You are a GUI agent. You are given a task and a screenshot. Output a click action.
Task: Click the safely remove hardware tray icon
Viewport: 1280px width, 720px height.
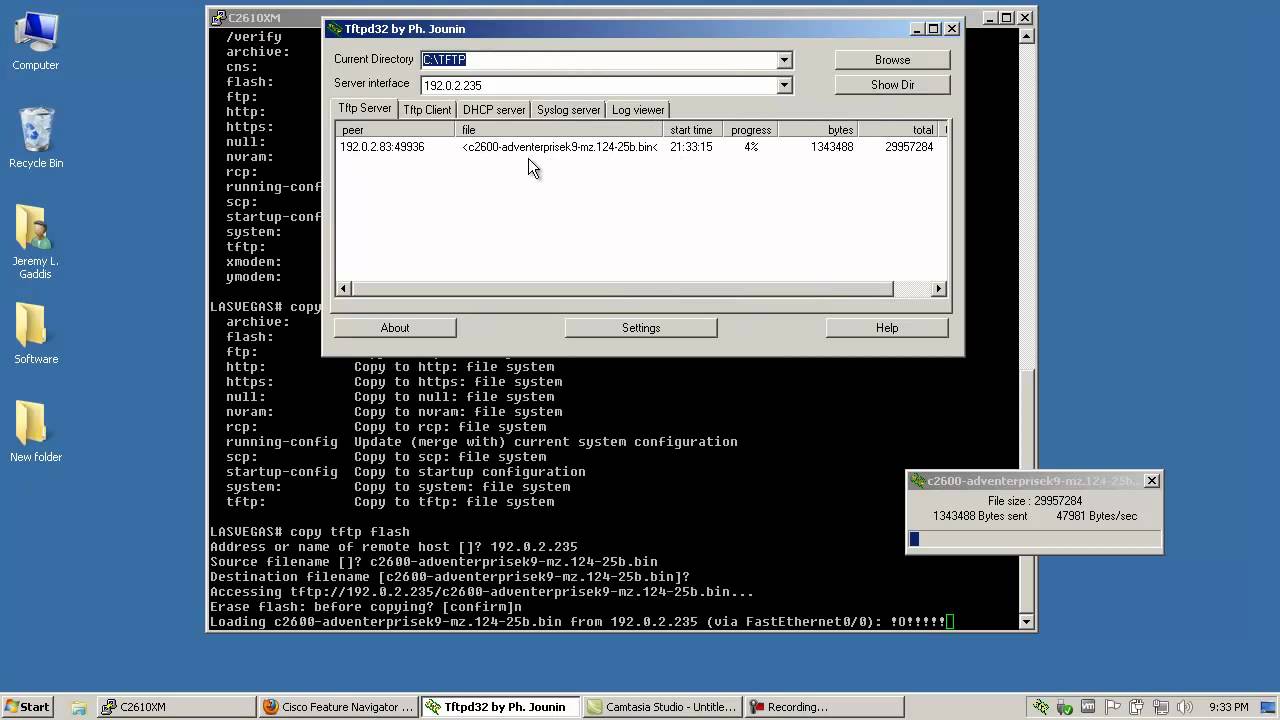pos(1065,707)
